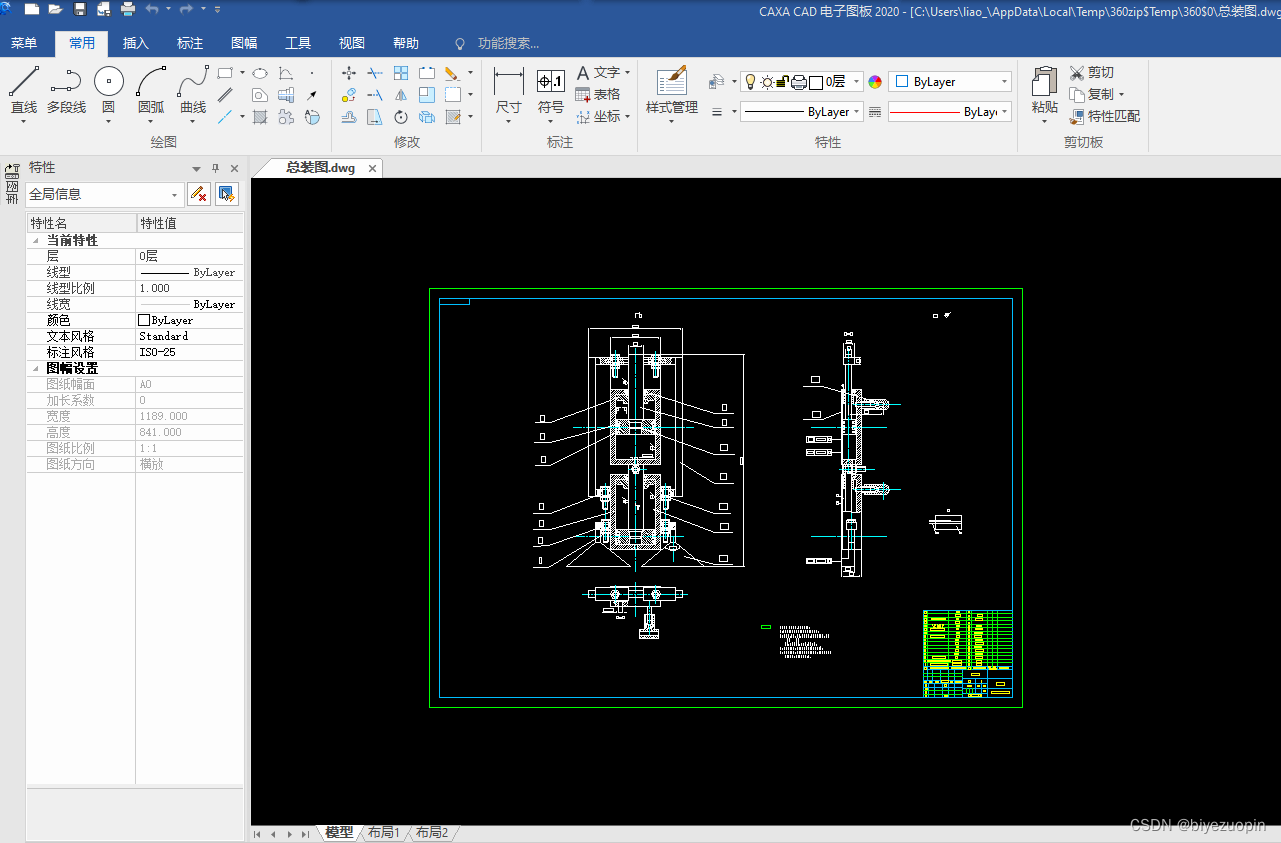
Task: Click the 特性匹配 (Match Properties) button
Action: click(1105, 116)
